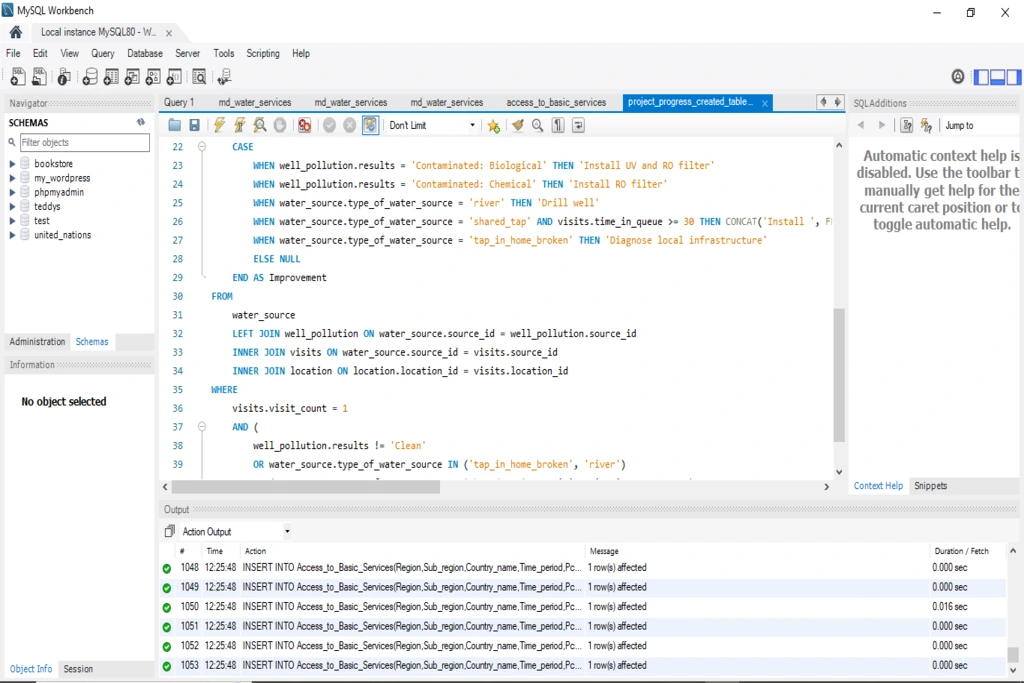Close the project_progress_created_table tab
This screenshot has width=1024, height=683.
765,103
